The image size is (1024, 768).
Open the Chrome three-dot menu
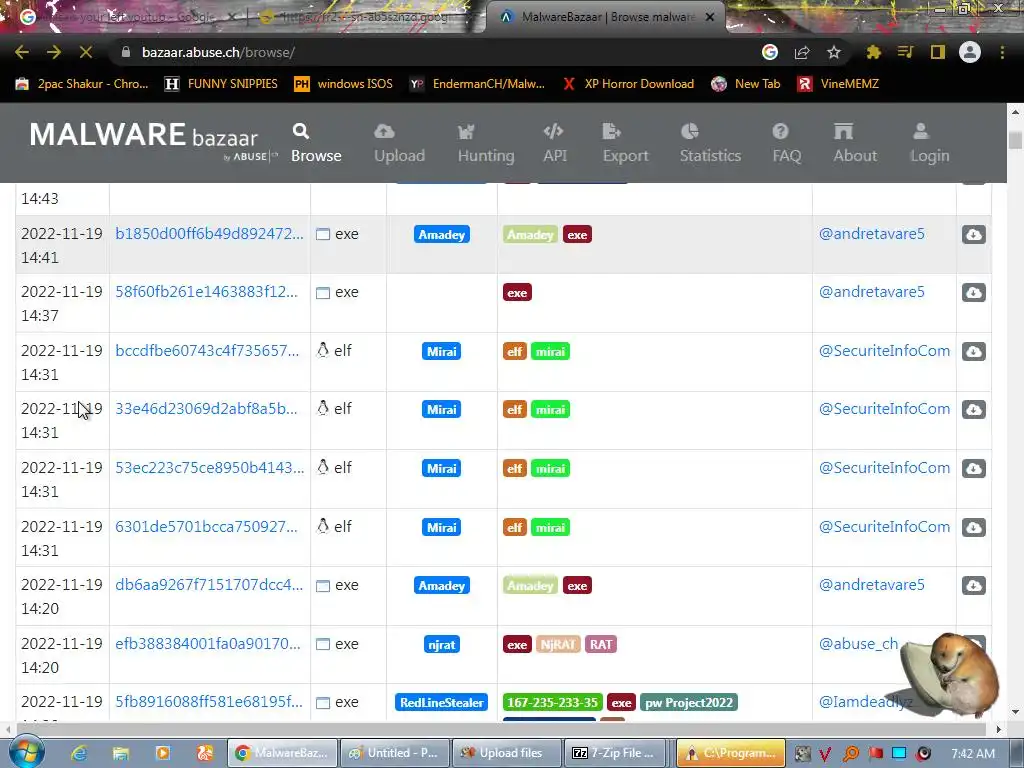(x=1002, y=52)
